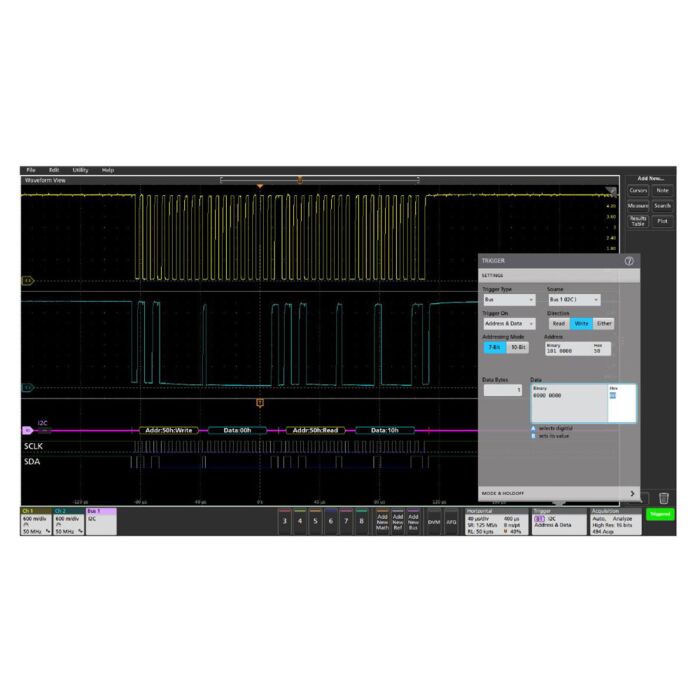Open the Ch 2 channel badge

pyautogui.click(x=69, y=521)
